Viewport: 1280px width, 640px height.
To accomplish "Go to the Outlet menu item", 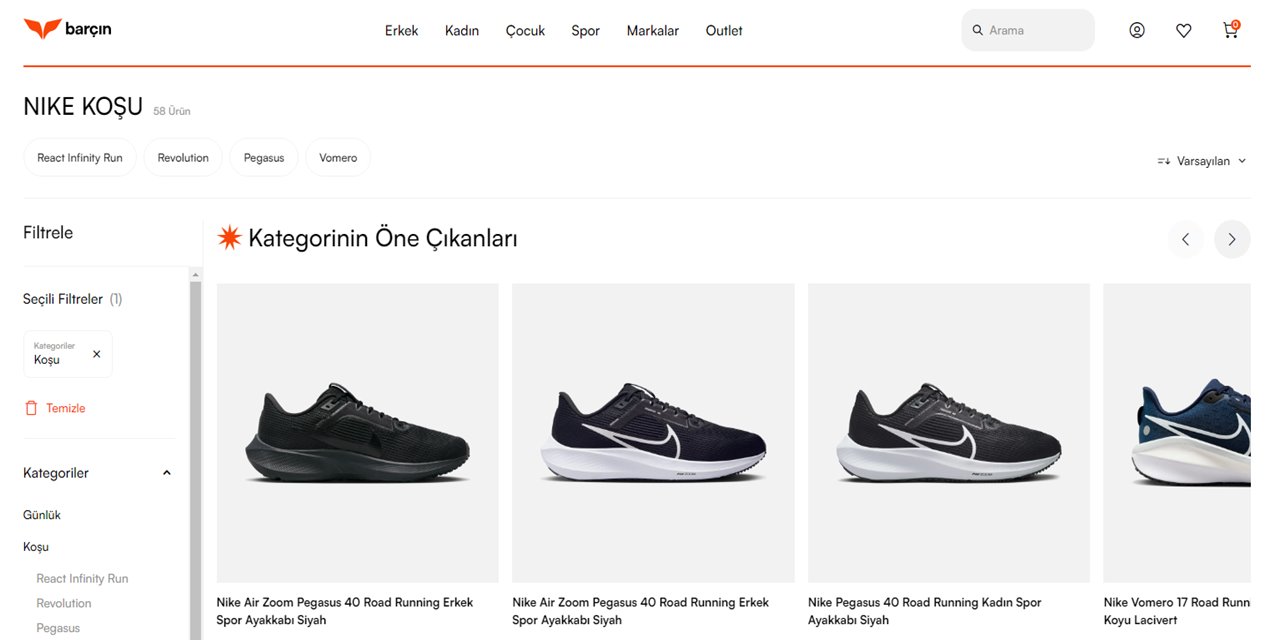I will [724, 30].
